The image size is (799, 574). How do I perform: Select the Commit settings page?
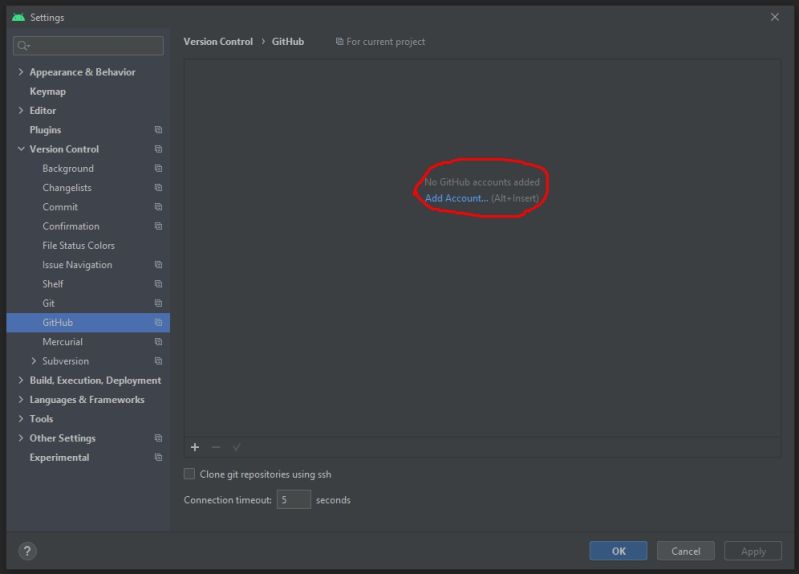pyautogui.click(x=60, y=207)
